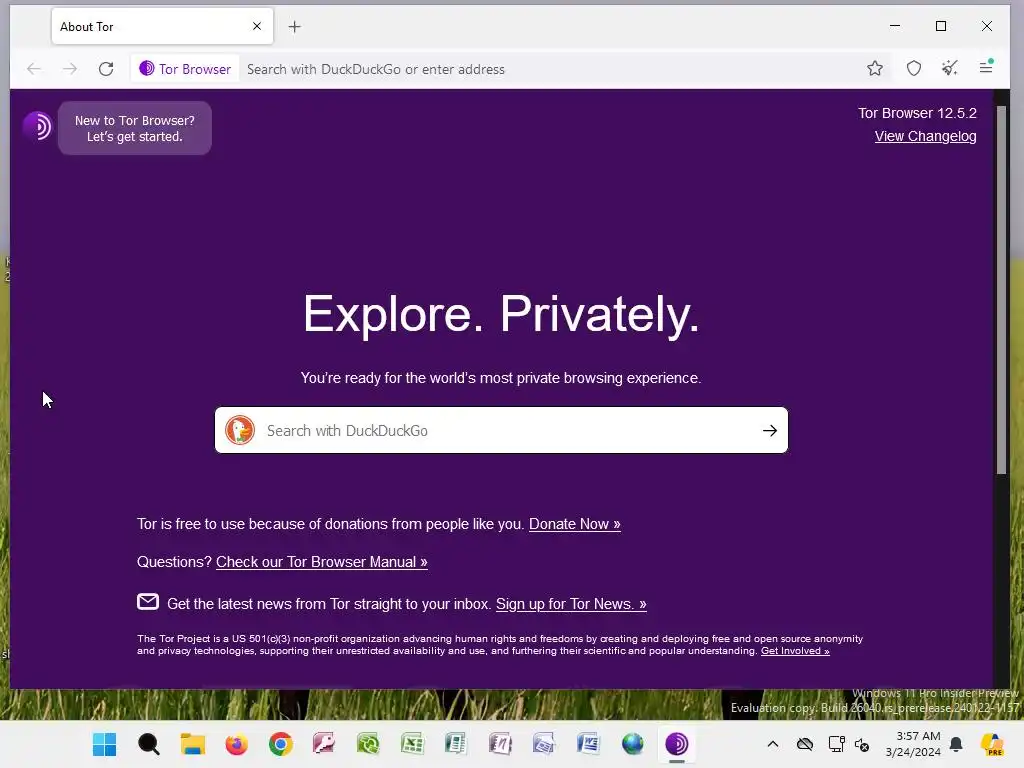Open a new tab with plus button
The height and width of the screenshot is (768, 1024).
[x=295, y=27]
